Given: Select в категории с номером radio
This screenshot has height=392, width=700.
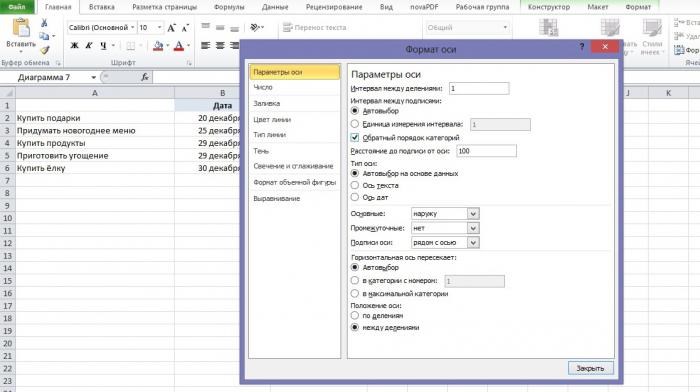Looking at the screenshot, I should 355,280.
